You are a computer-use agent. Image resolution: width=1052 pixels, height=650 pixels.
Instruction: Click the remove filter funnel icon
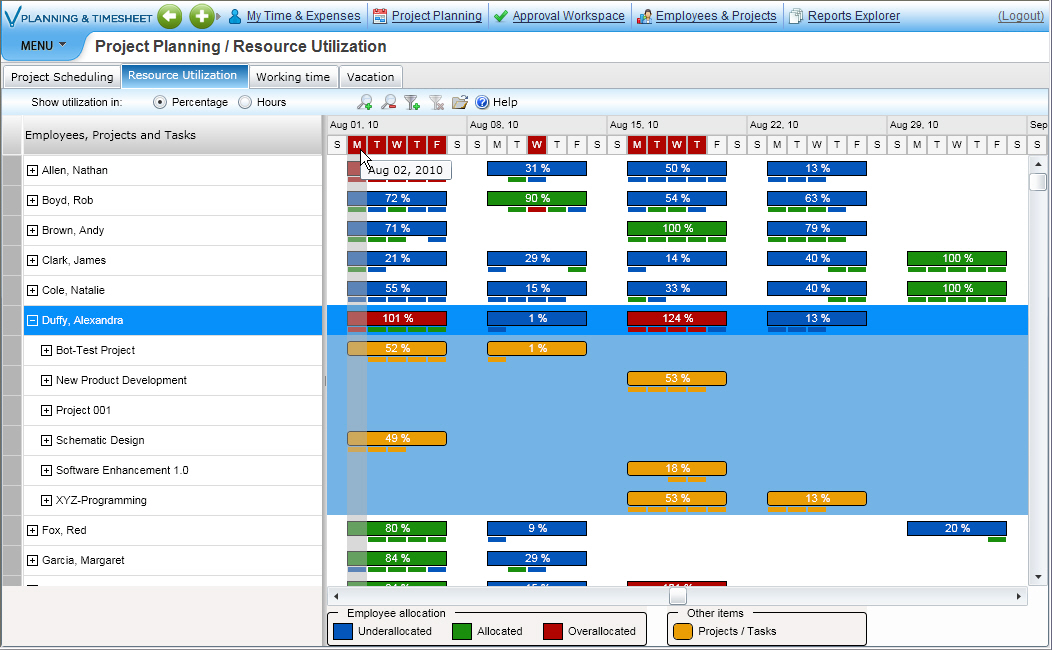pyautogui.click(x=436, y=102)
